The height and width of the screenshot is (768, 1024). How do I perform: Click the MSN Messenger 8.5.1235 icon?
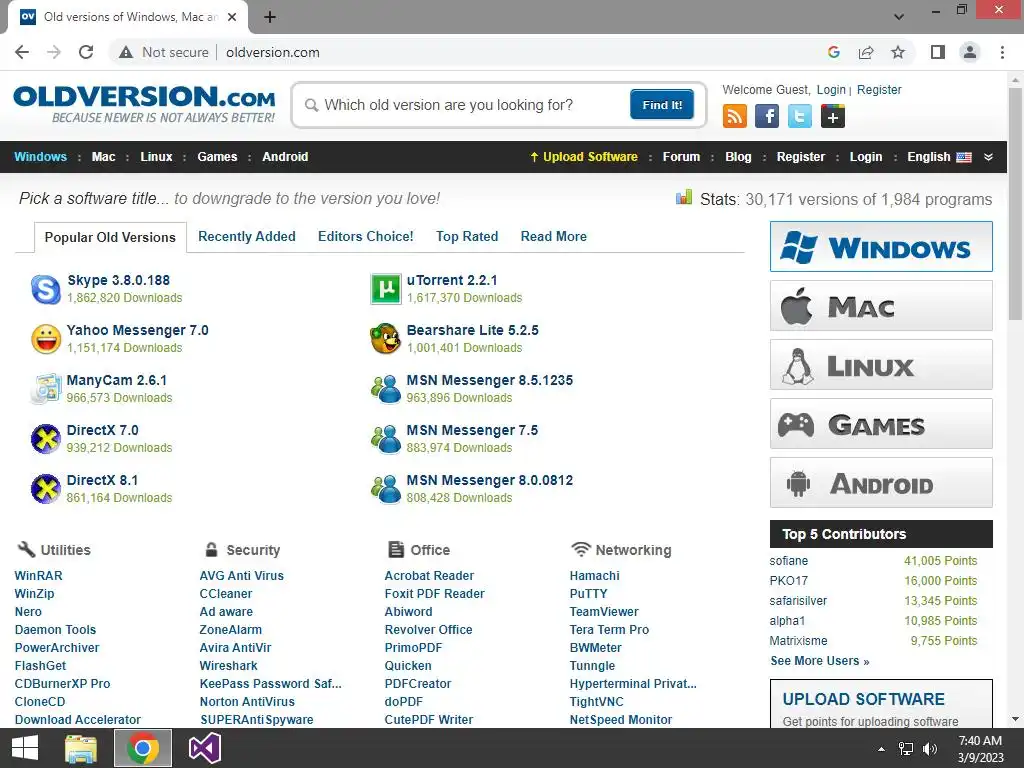pyautogui.click(x=386, y=389)
